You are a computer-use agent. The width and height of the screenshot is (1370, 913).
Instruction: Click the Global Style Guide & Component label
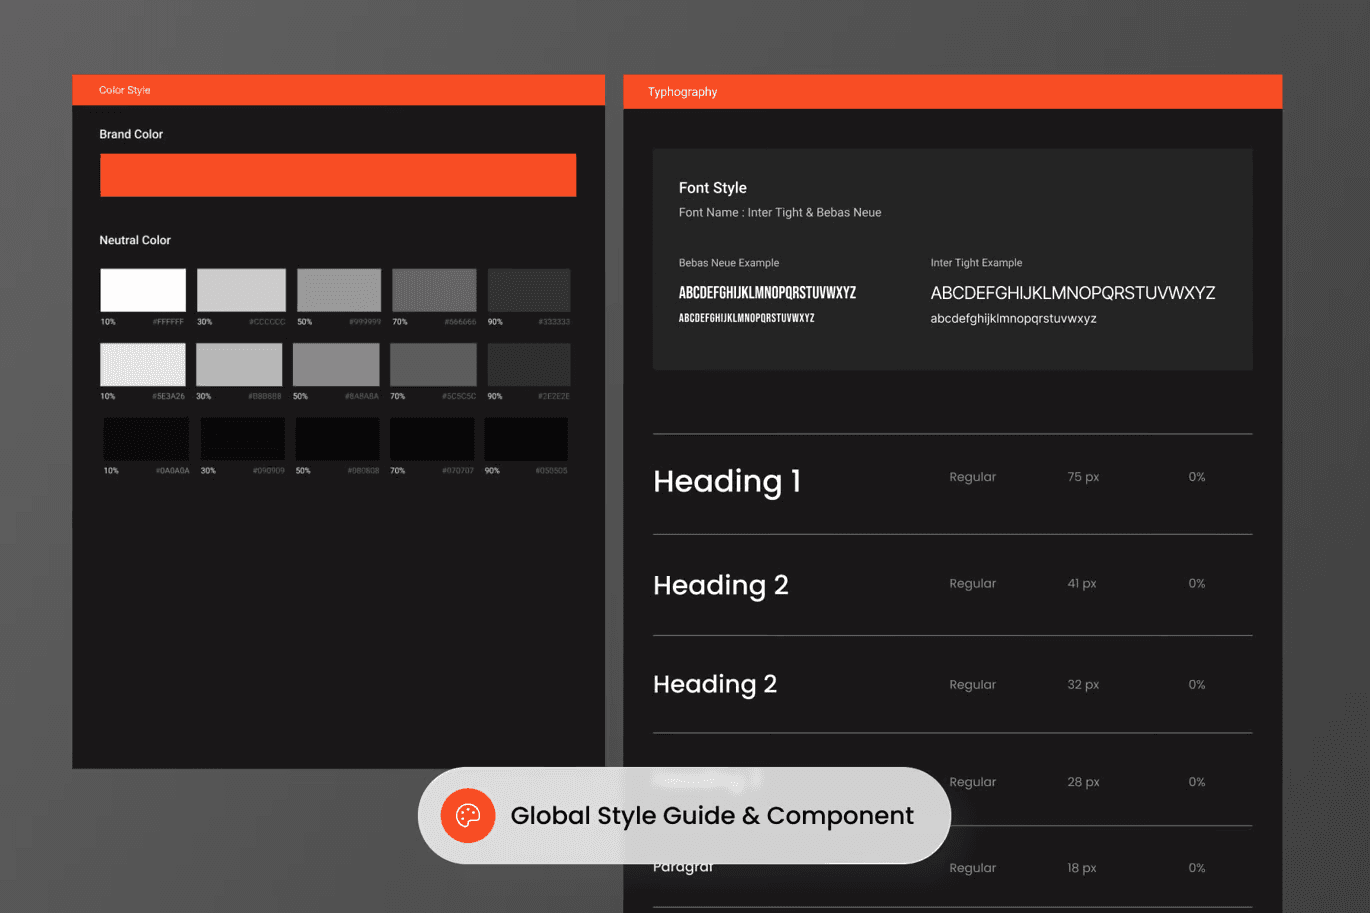coord(712,816)
